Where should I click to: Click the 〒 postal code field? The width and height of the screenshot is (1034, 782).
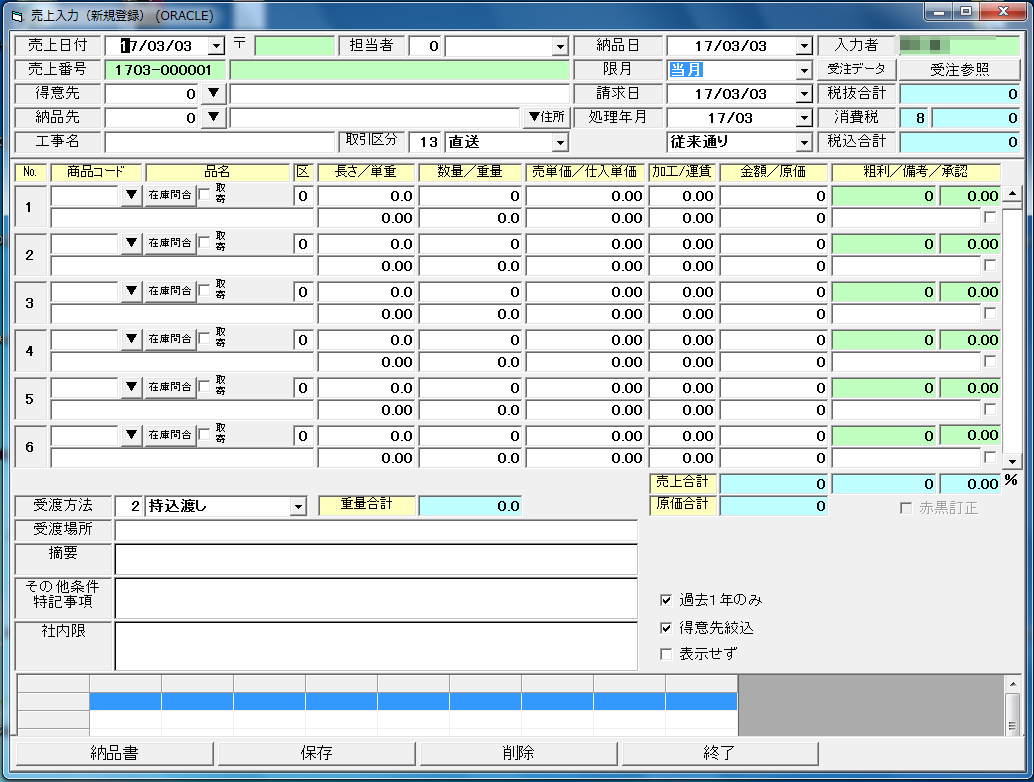[295, 45]
